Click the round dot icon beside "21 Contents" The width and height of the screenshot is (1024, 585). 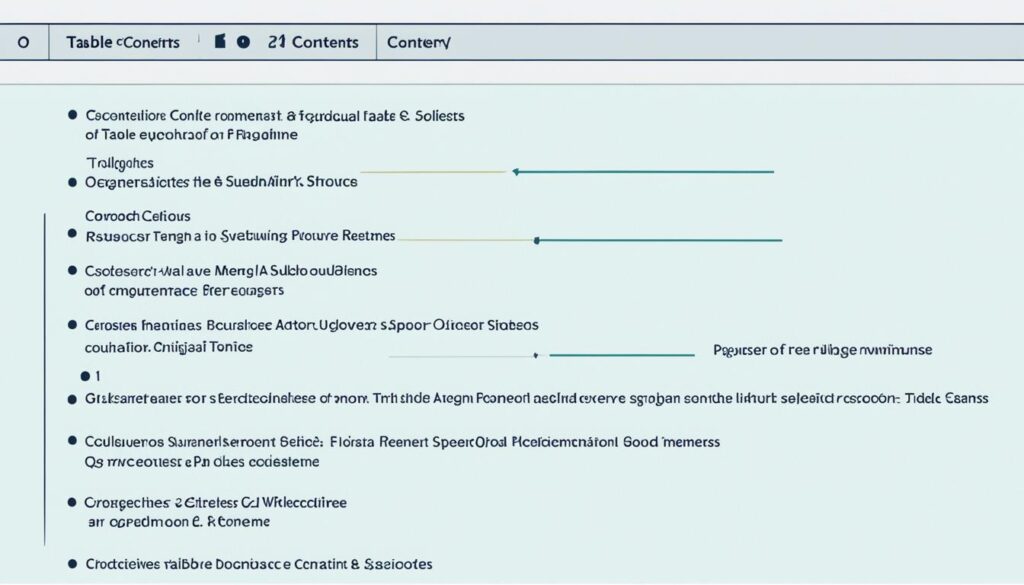tap(242, 42)
